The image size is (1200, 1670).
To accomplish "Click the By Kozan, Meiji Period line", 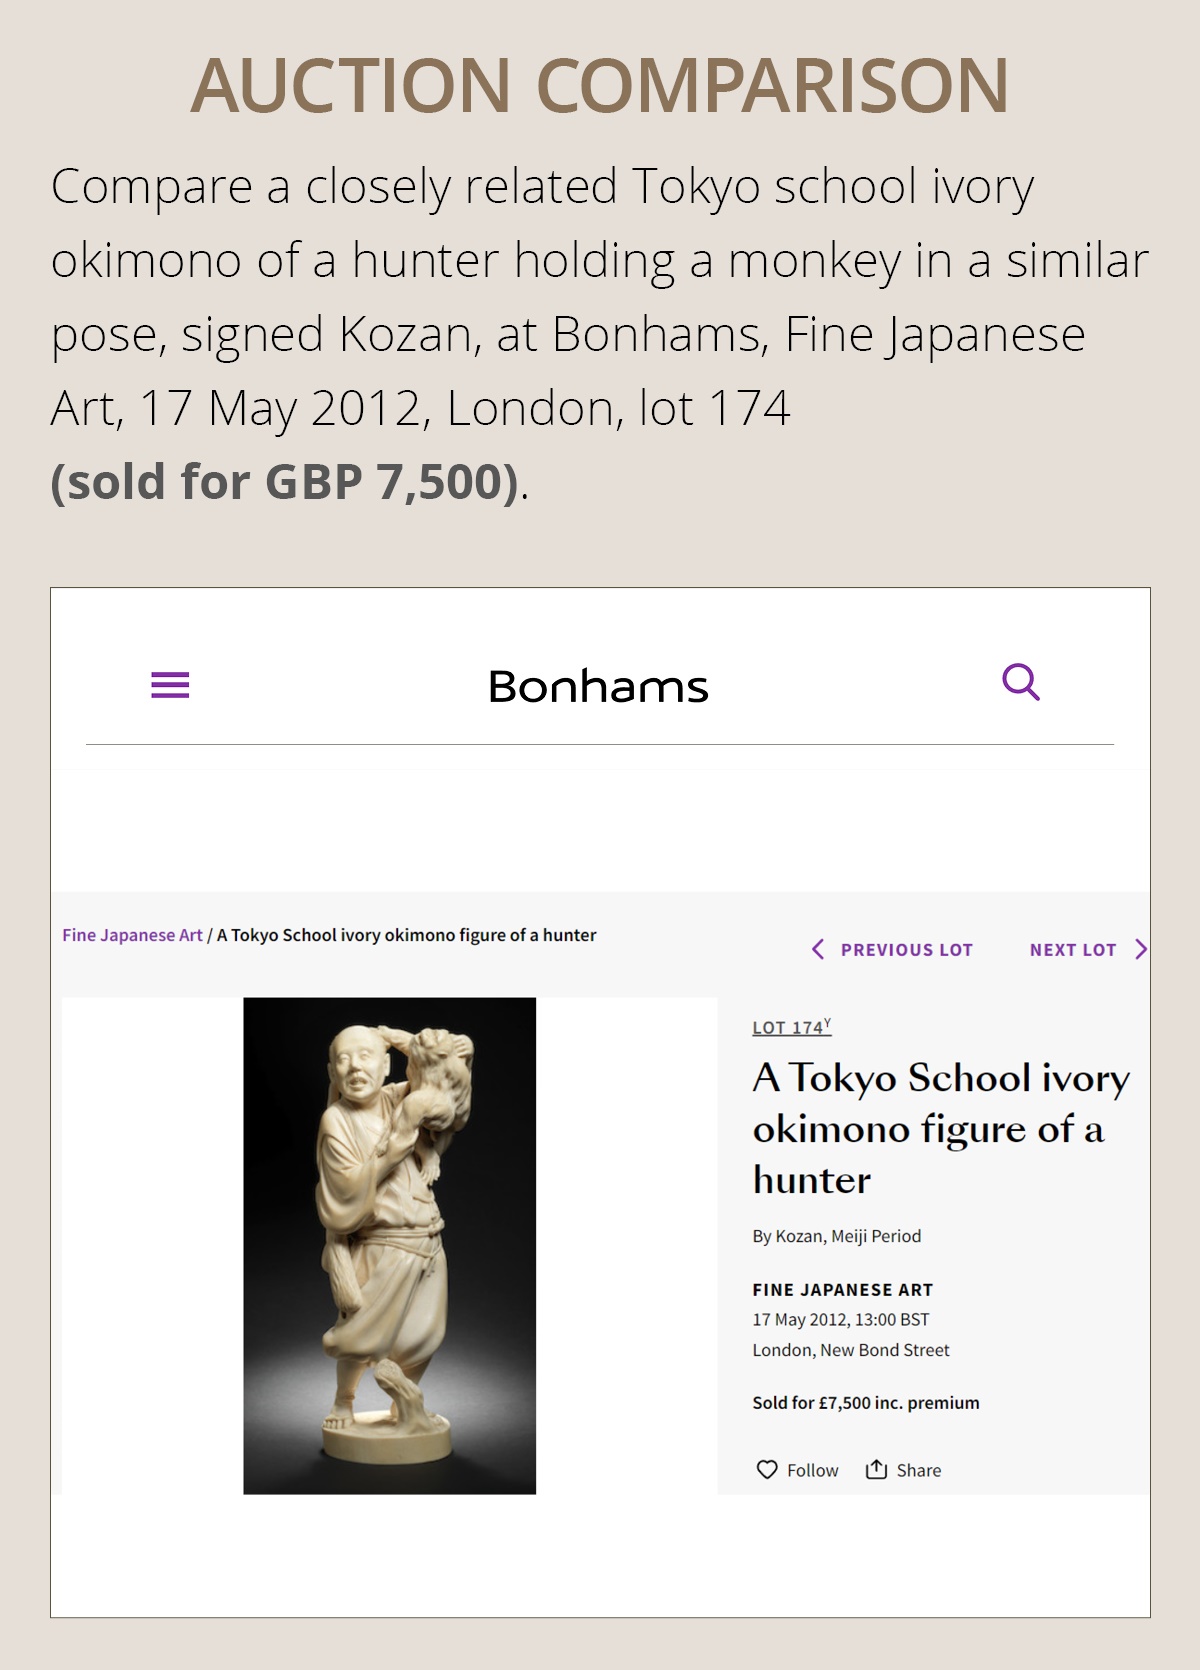I will 836,1236.
